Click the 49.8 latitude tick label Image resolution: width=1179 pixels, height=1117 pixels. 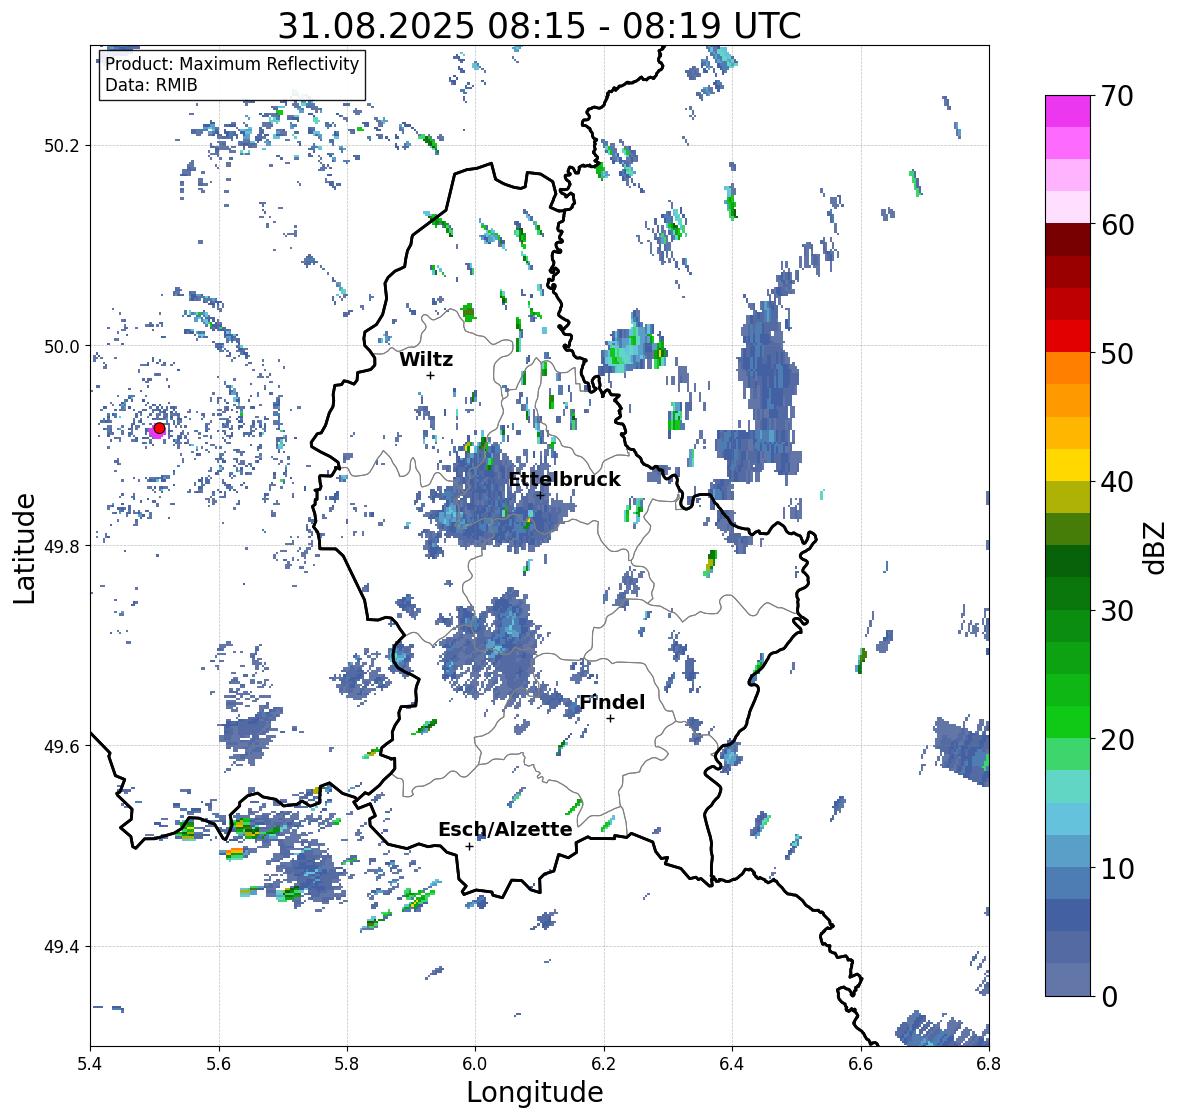click(x=62, y=546)
